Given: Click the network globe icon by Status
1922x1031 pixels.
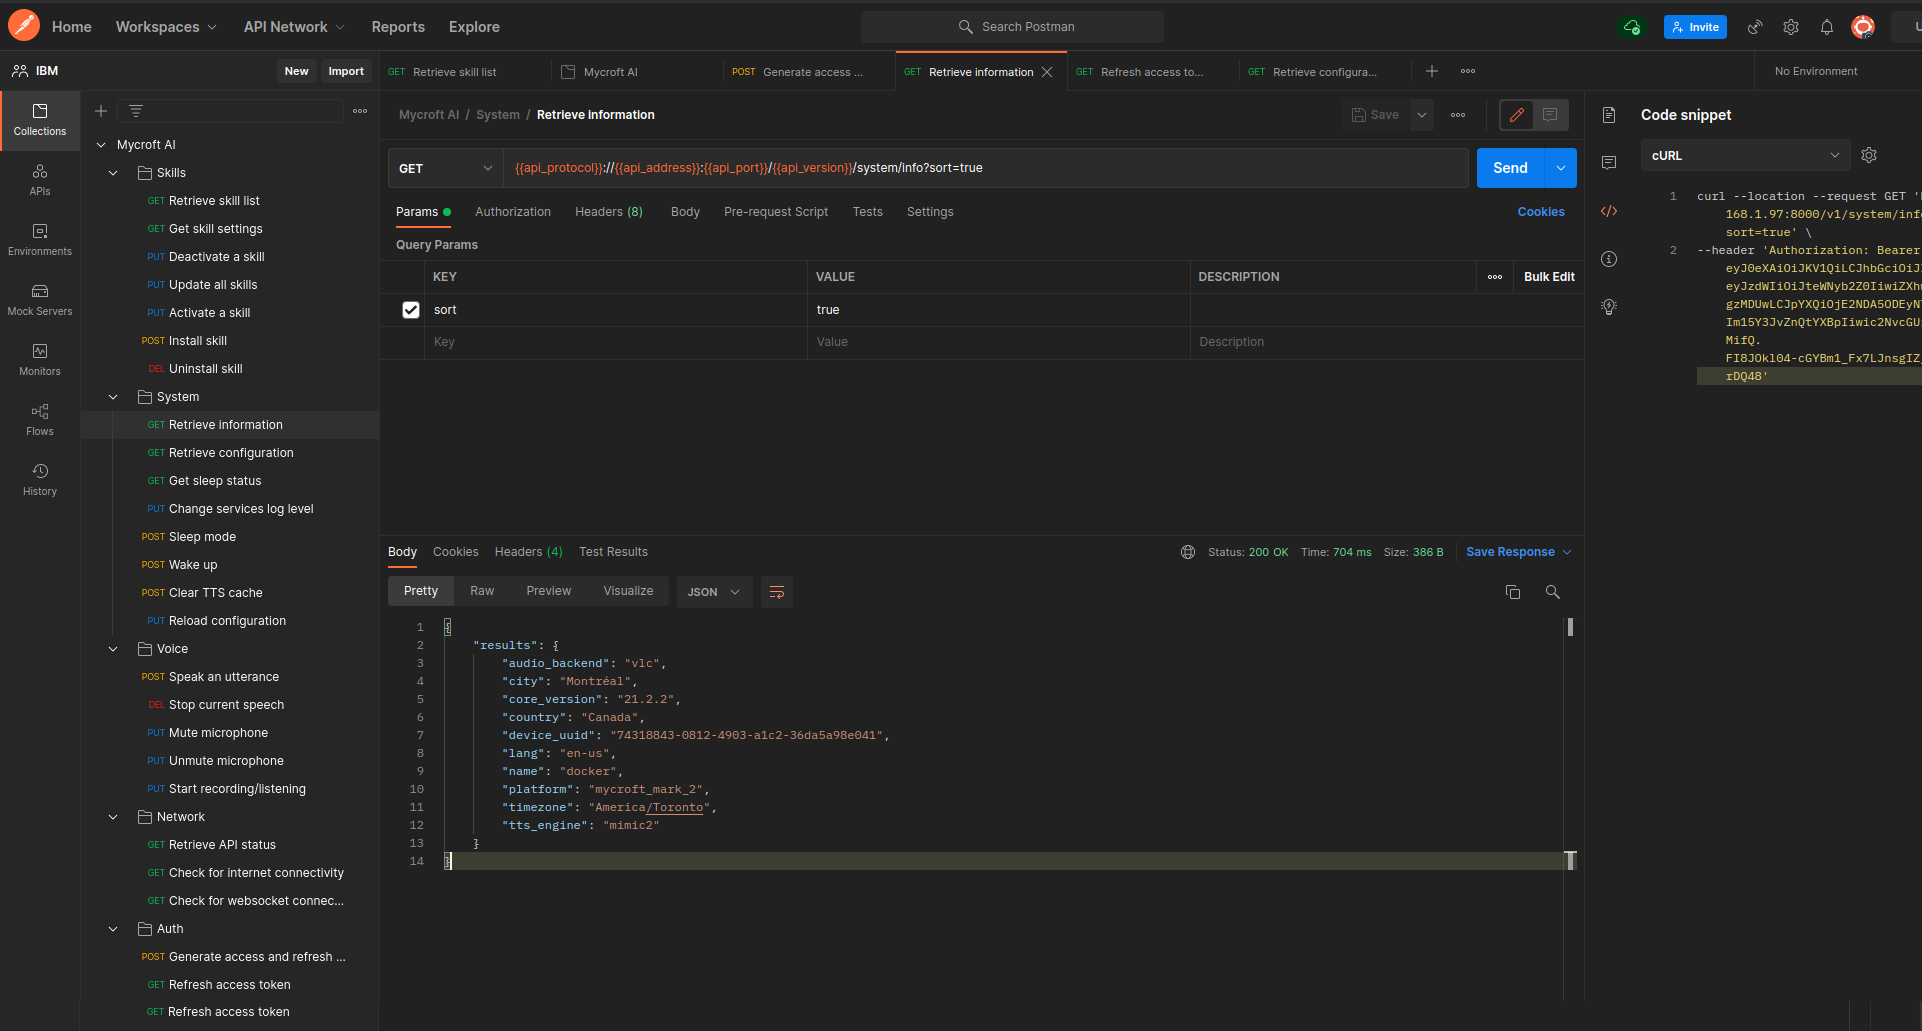Looking at the screenshot, I should 1188,552.
